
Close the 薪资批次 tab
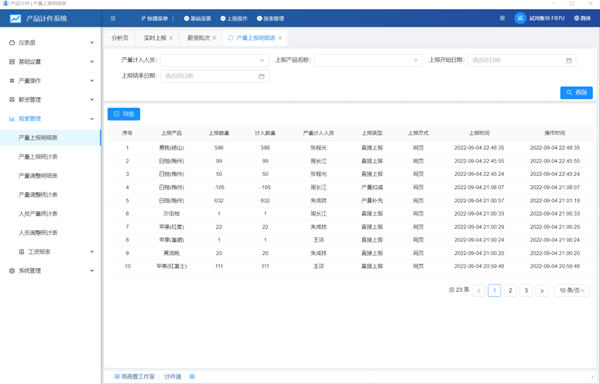click(x=214, y=38)
